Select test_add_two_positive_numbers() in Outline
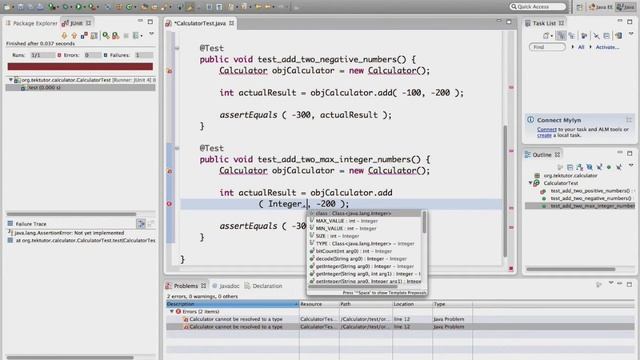Screen dimensions: 640x360 coord(589,191)
